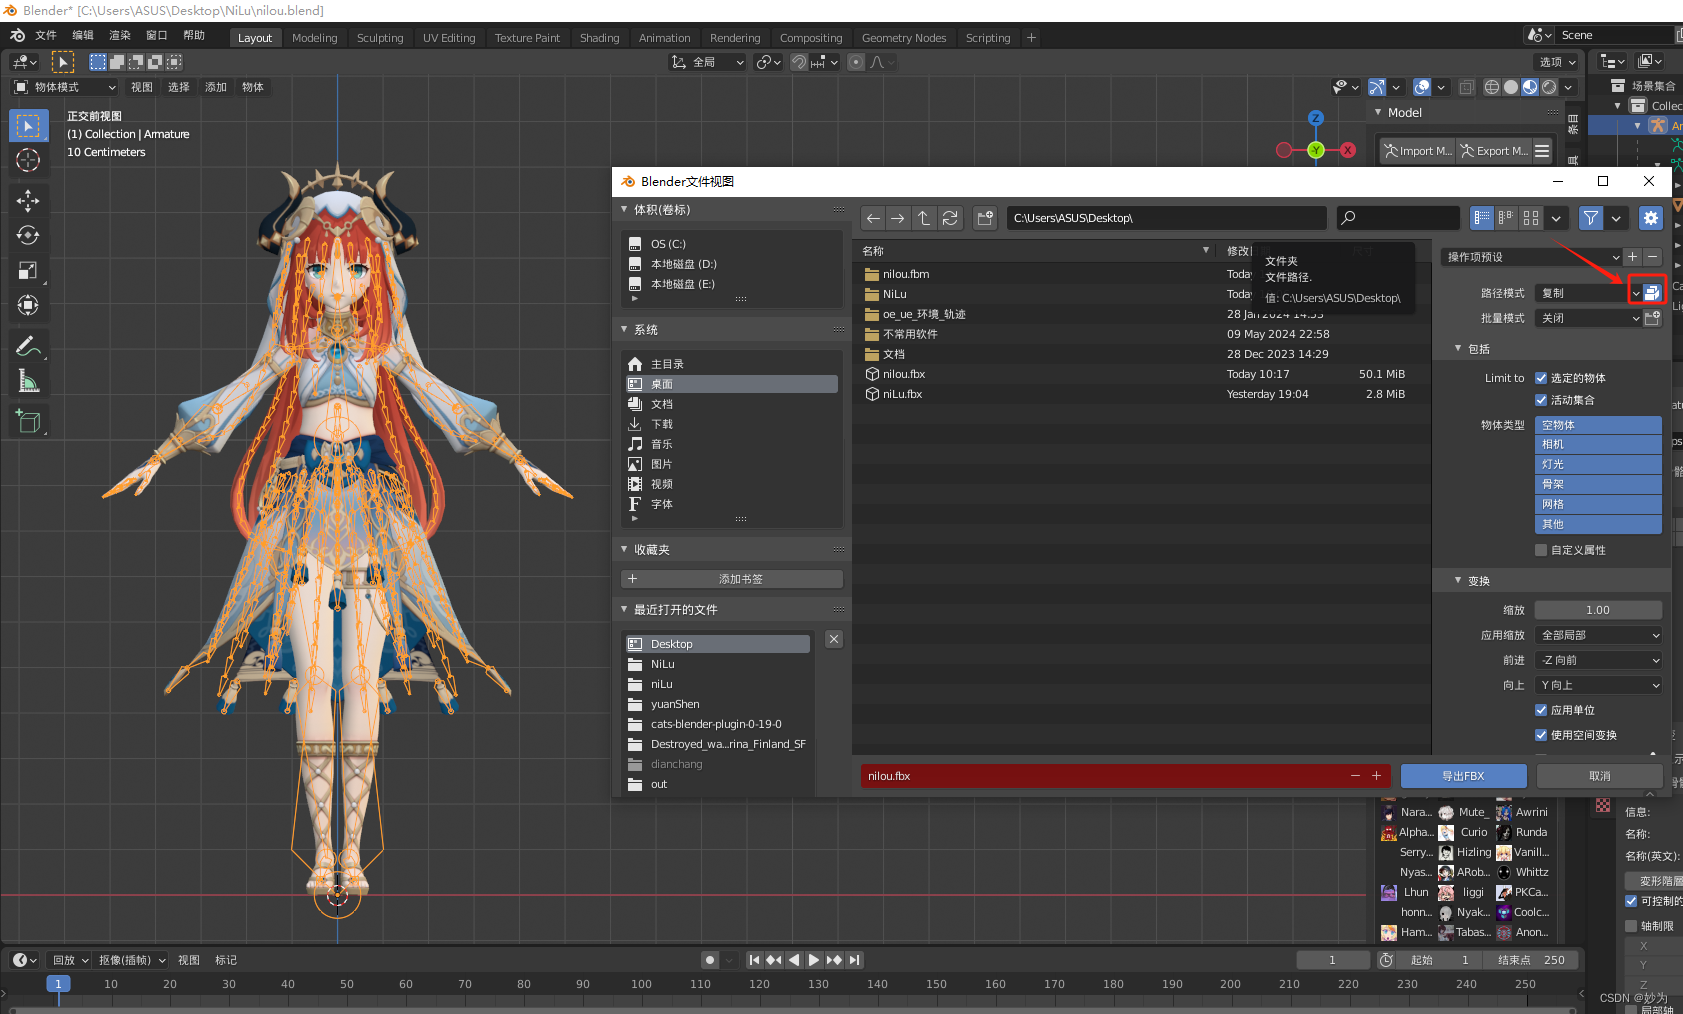Click the Export M... button in Model panel
Screen dimensions: 1683x1014
point(1493,151)
